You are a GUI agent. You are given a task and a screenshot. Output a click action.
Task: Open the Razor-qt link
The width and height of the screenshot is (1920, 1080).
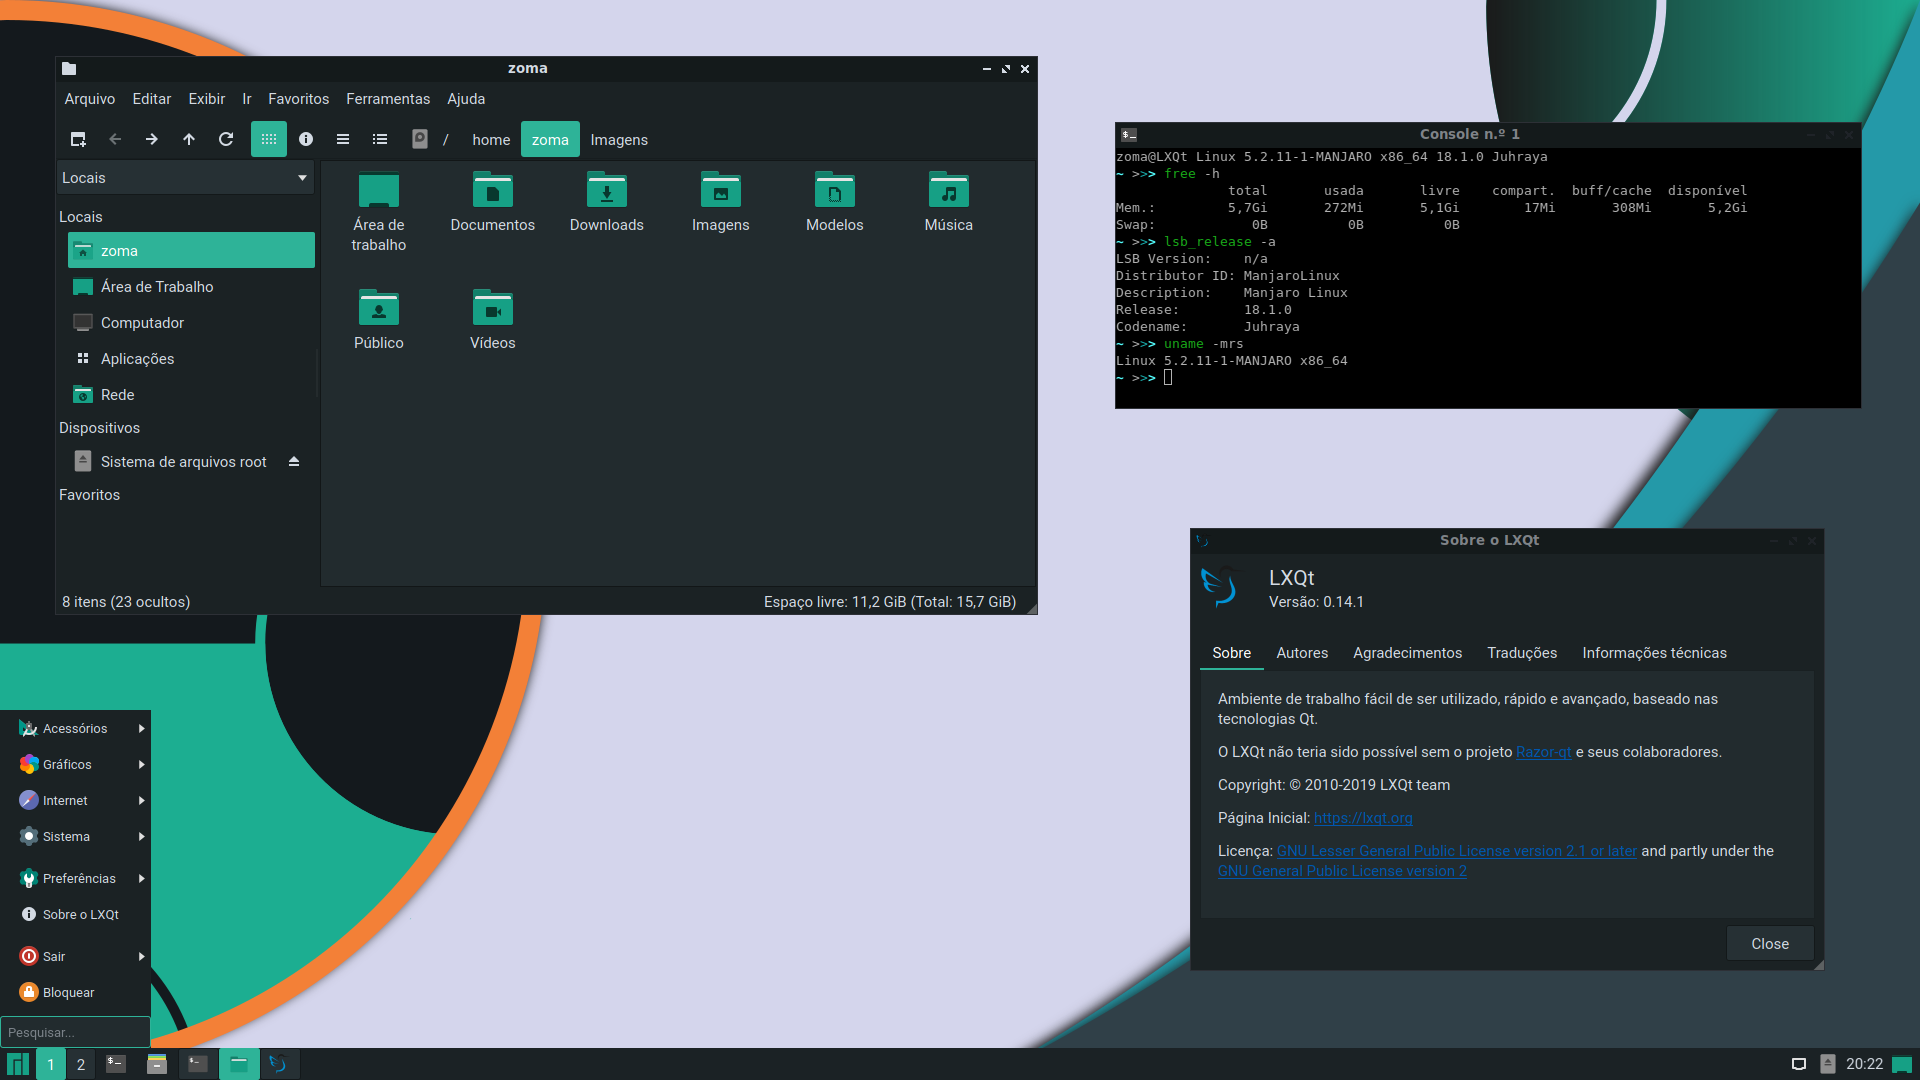click(1543, 752)
